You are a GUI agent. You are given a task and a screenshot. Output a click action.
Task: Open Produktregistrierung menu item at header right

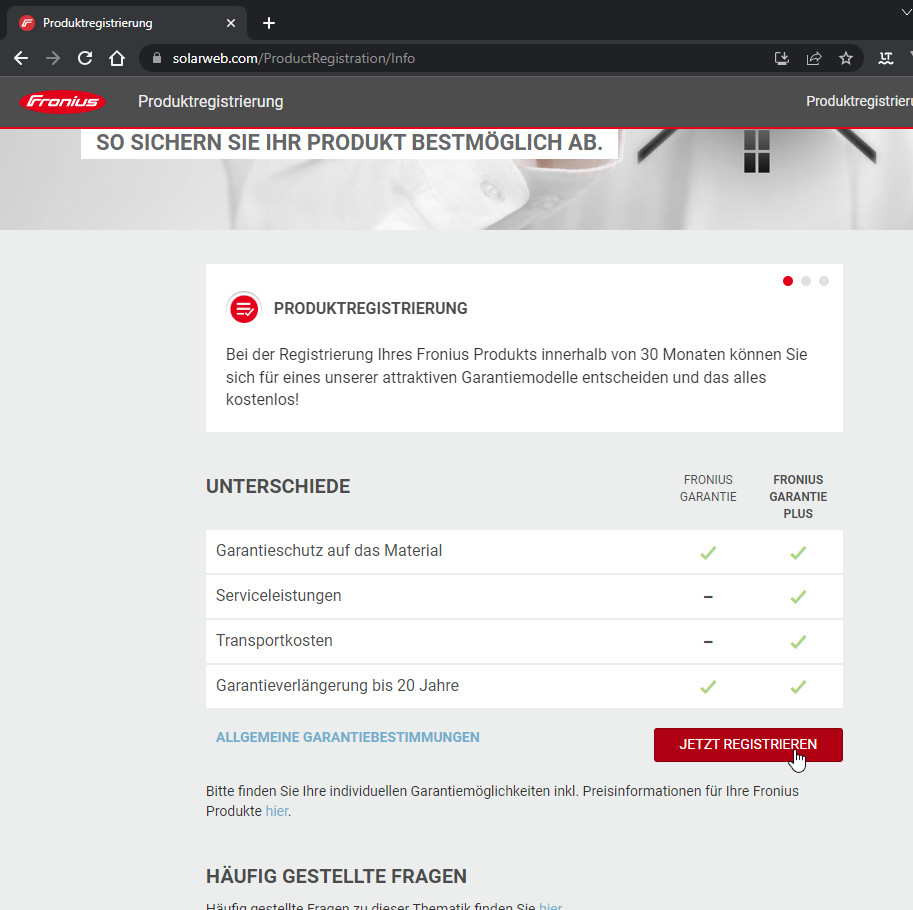pyautogui.click(x=858, y=102)
